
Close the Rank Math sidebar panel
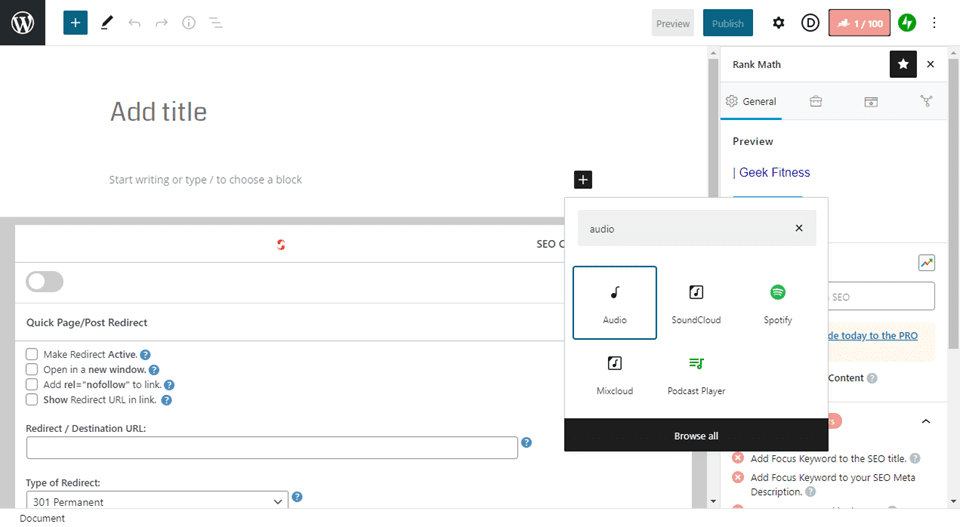[x=931, y=64]
